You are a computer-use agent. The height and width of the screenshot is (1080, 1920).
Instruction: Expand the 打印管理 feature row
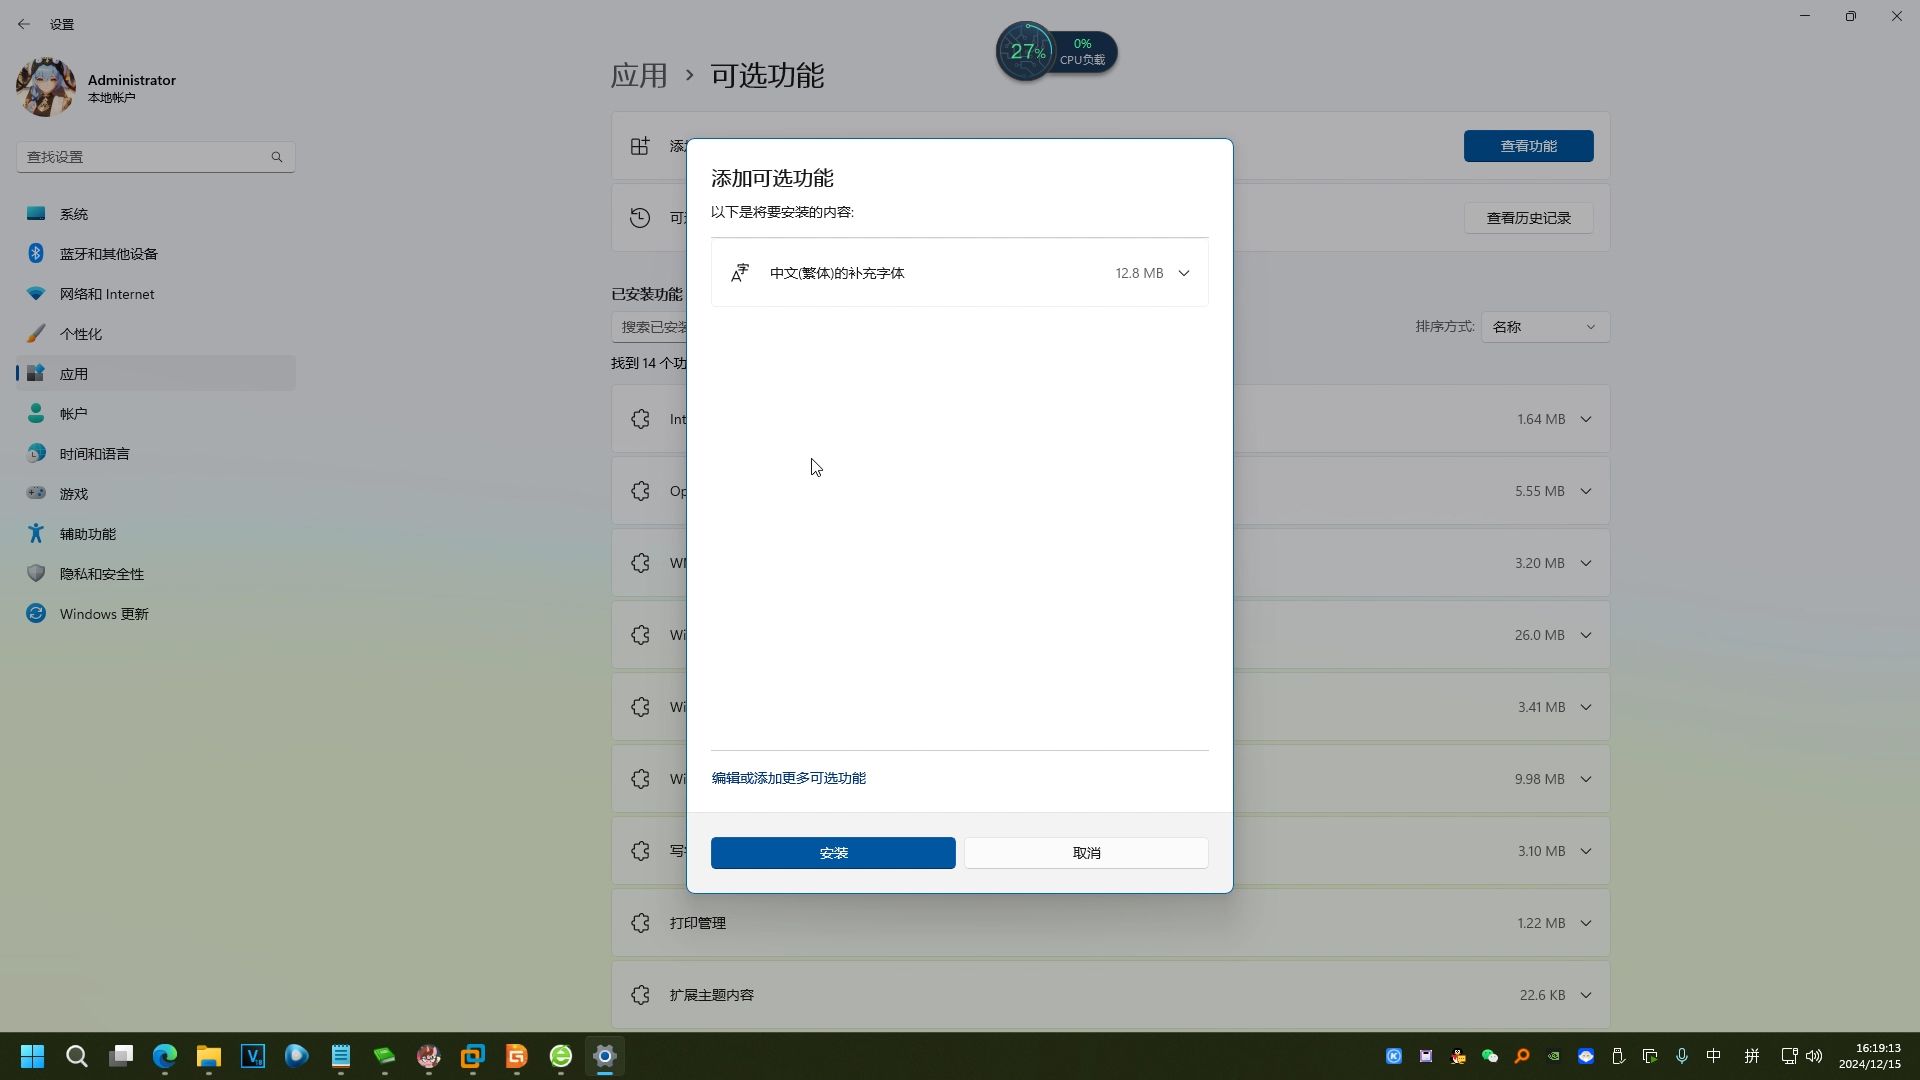tap(1586, 923)
